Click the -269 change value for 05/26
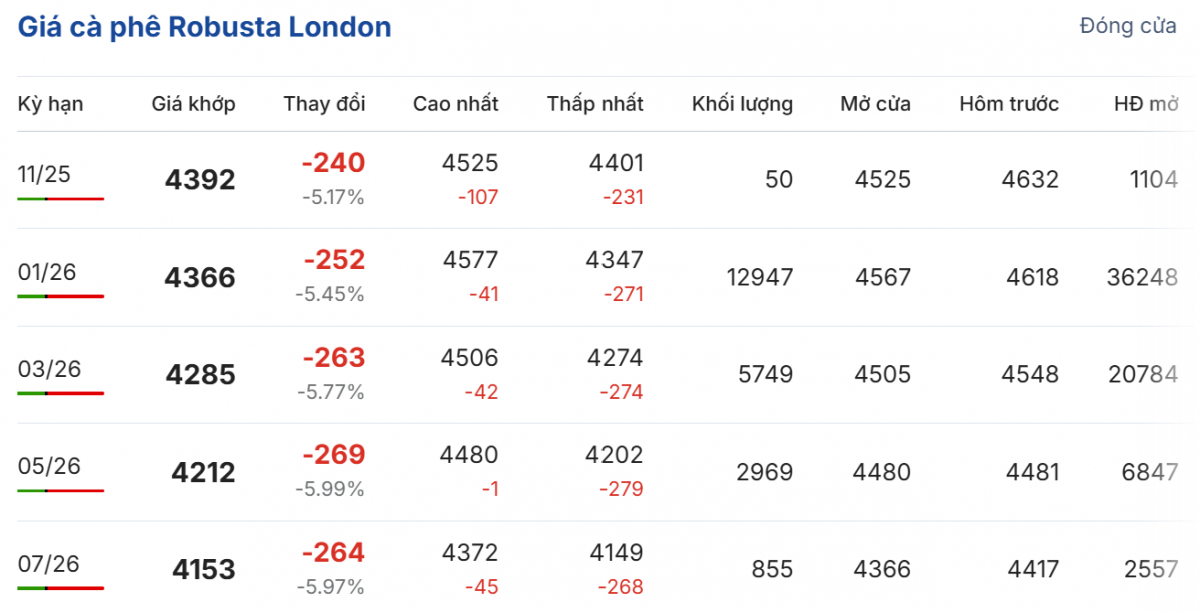Image resolution: width=1200 pixels, height=613 pixels. coord(333,455)
